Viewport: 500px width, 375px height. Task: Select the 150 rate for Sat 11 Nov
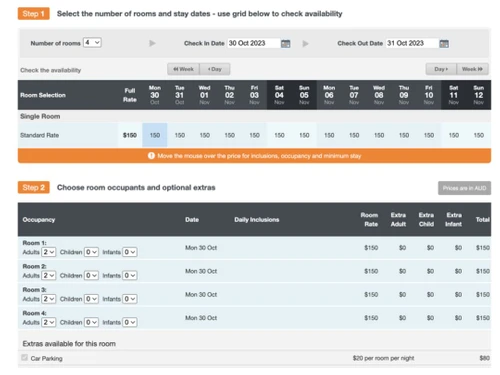pyautogui.click(x=454, y=135)
